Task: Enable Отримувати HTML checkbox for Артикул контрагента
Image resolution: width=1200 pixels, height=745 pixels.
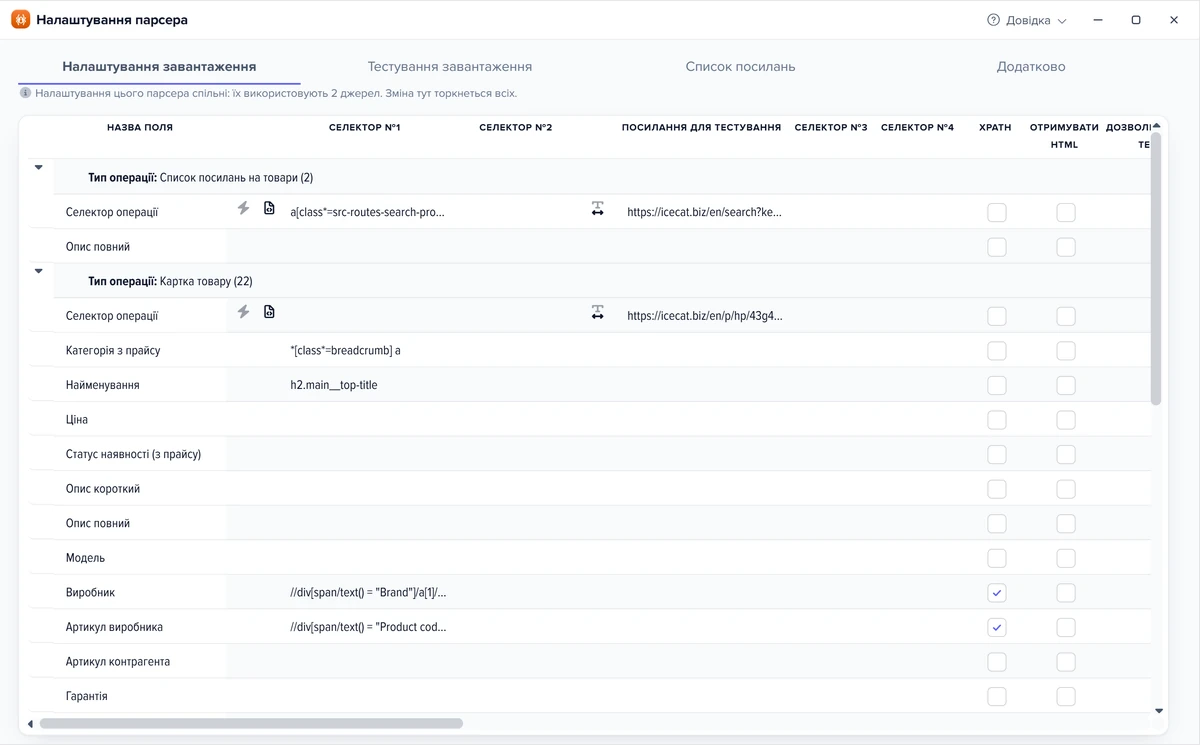Action: click(x=1066, y=662)
